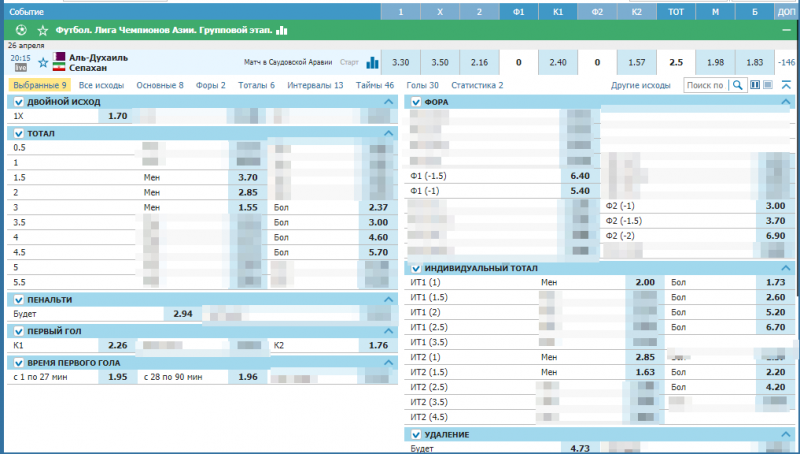Click the market search input field
Image resolution: width=800 pixels, height=454 pixels.
706,86
